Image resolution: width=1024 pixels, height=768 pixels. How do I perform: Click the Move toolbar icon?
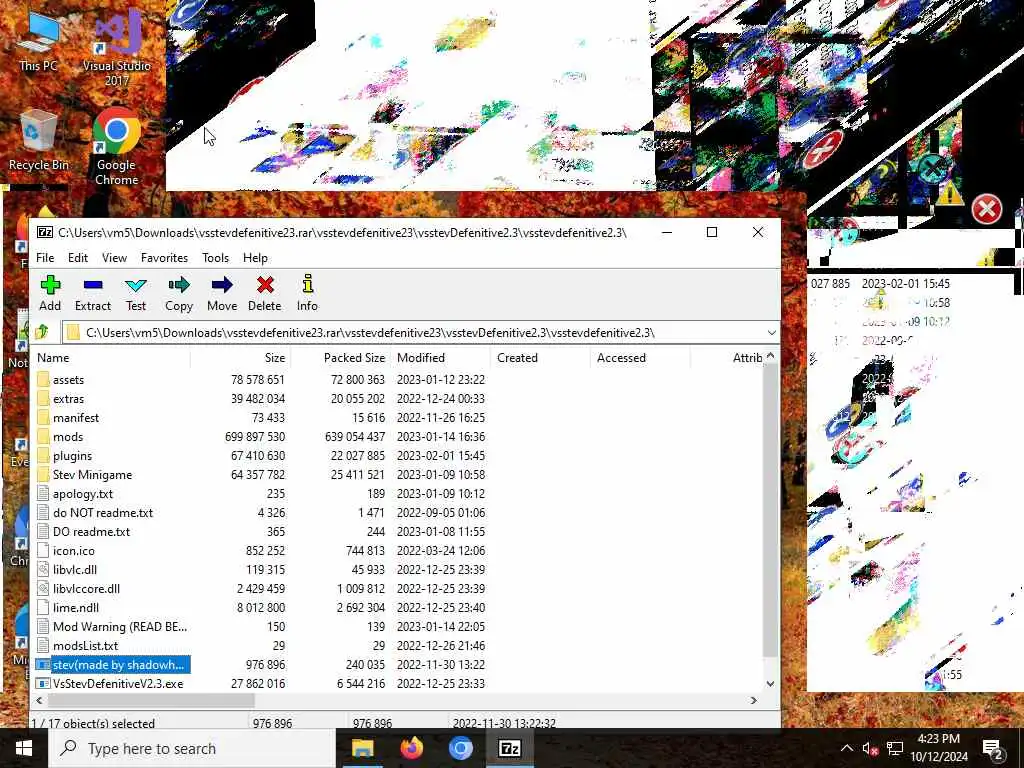tap(222, 293)
